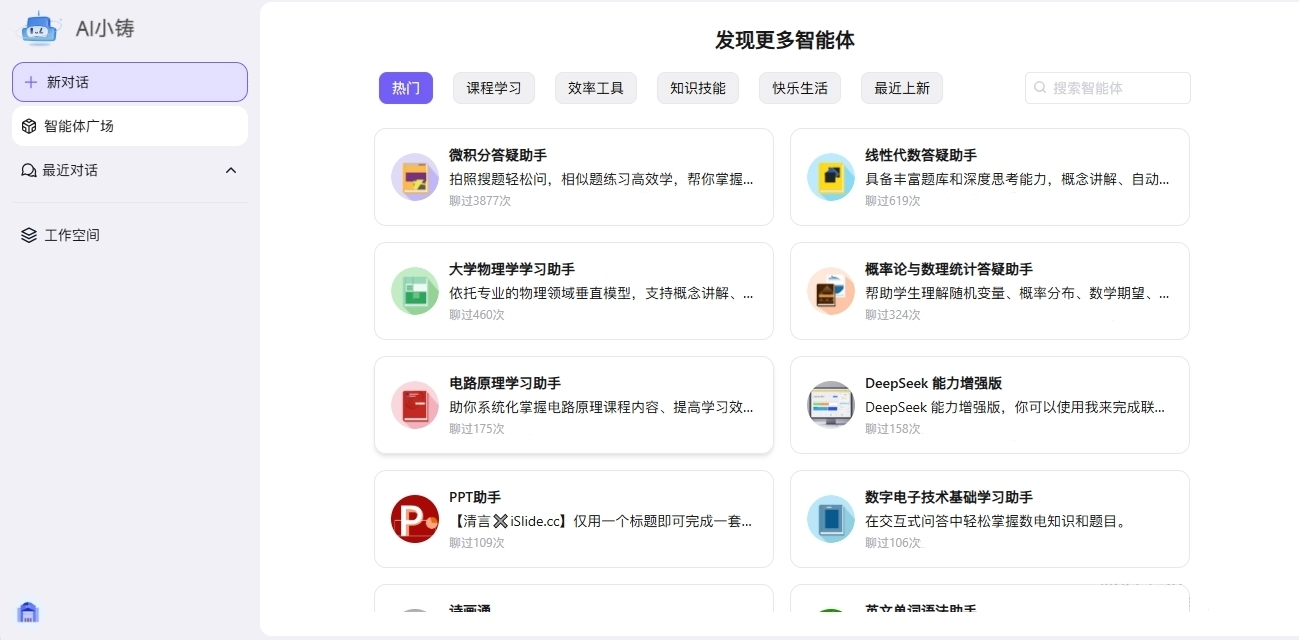Viewport: 1299px width, 640px height.
Task: Show the 快乐生活 category tab
Action: click(x=800, y=88)
